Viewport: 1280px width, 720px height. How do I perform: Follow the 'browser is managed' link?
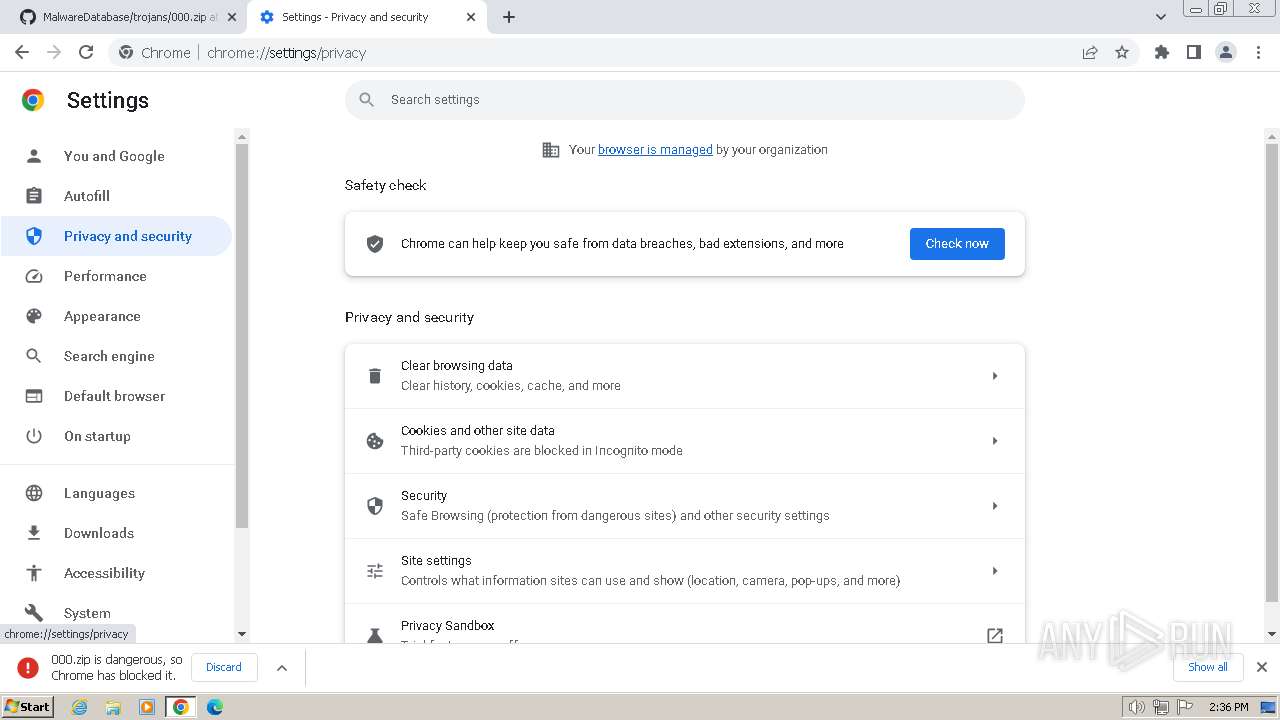point(655,150)
